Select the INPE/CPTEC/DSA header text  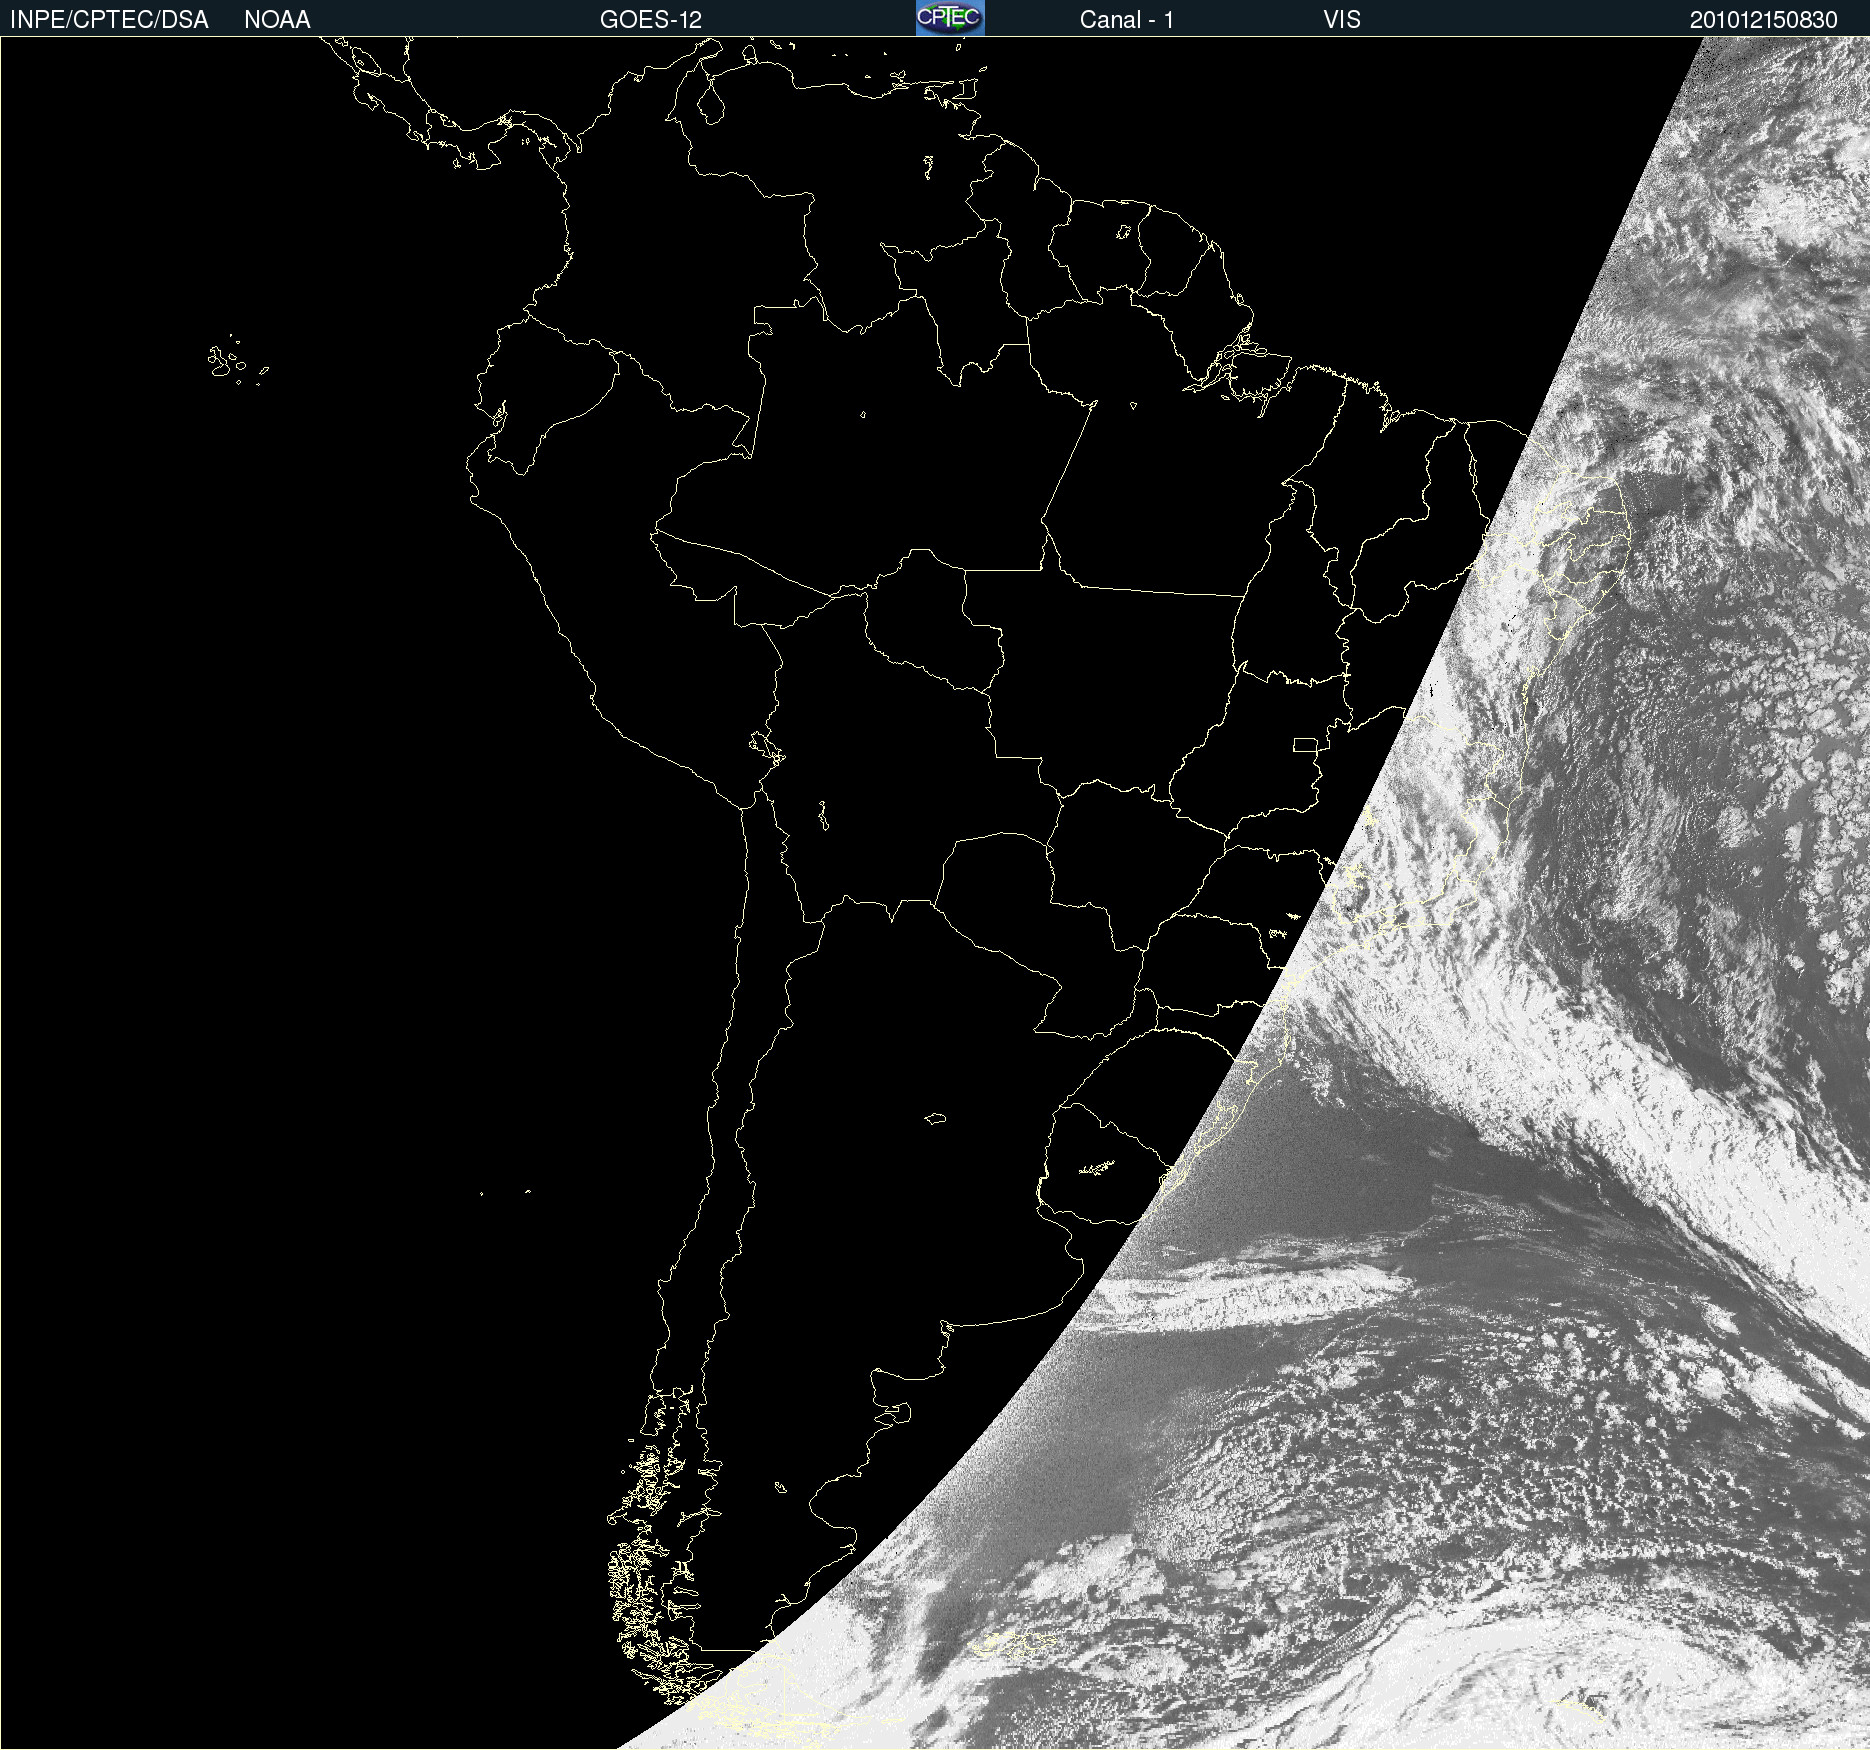[x=109, y=20]
